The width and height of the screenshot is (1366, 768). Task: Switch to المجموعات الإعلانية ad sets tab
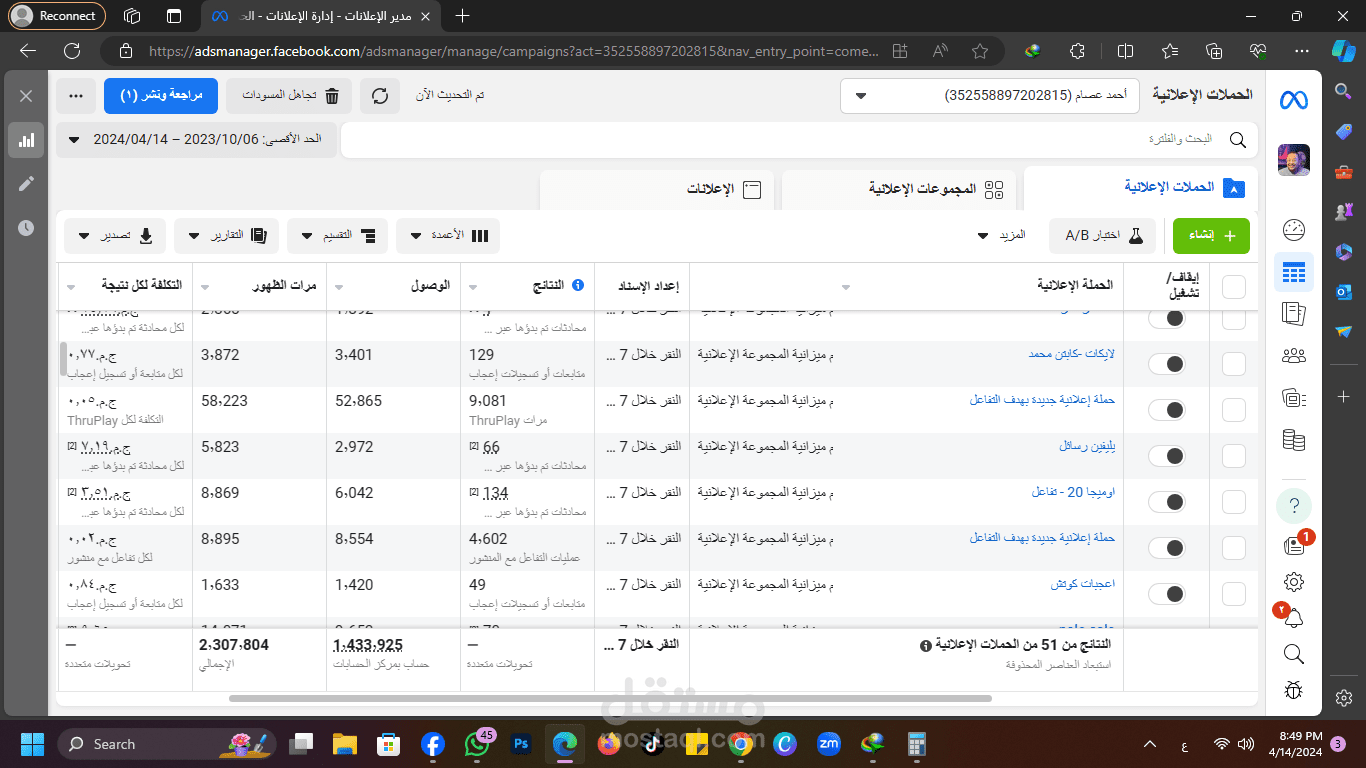899,189
